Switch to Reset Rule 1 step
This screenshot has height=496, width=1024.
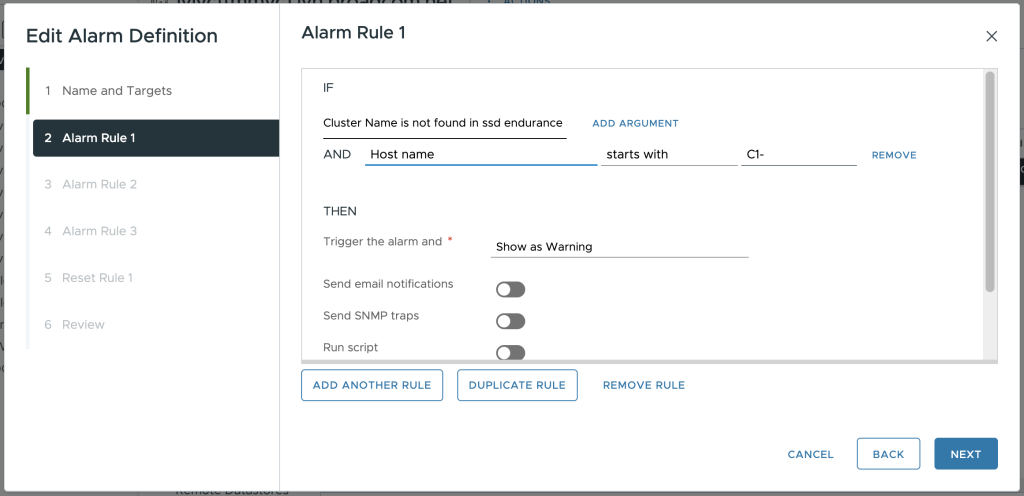97,278
